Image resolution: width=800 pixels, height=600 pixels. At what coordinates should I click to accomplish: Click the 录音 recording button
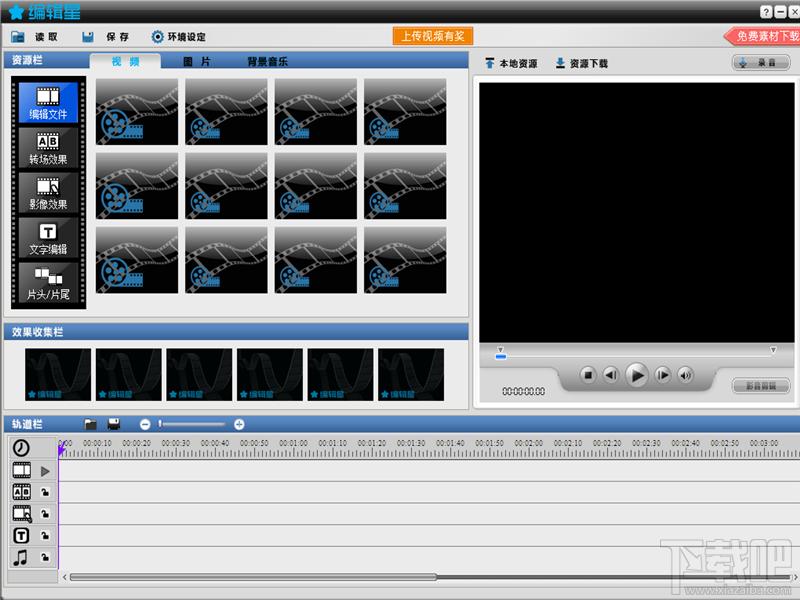pyautogui.click(x=761, y=63)
